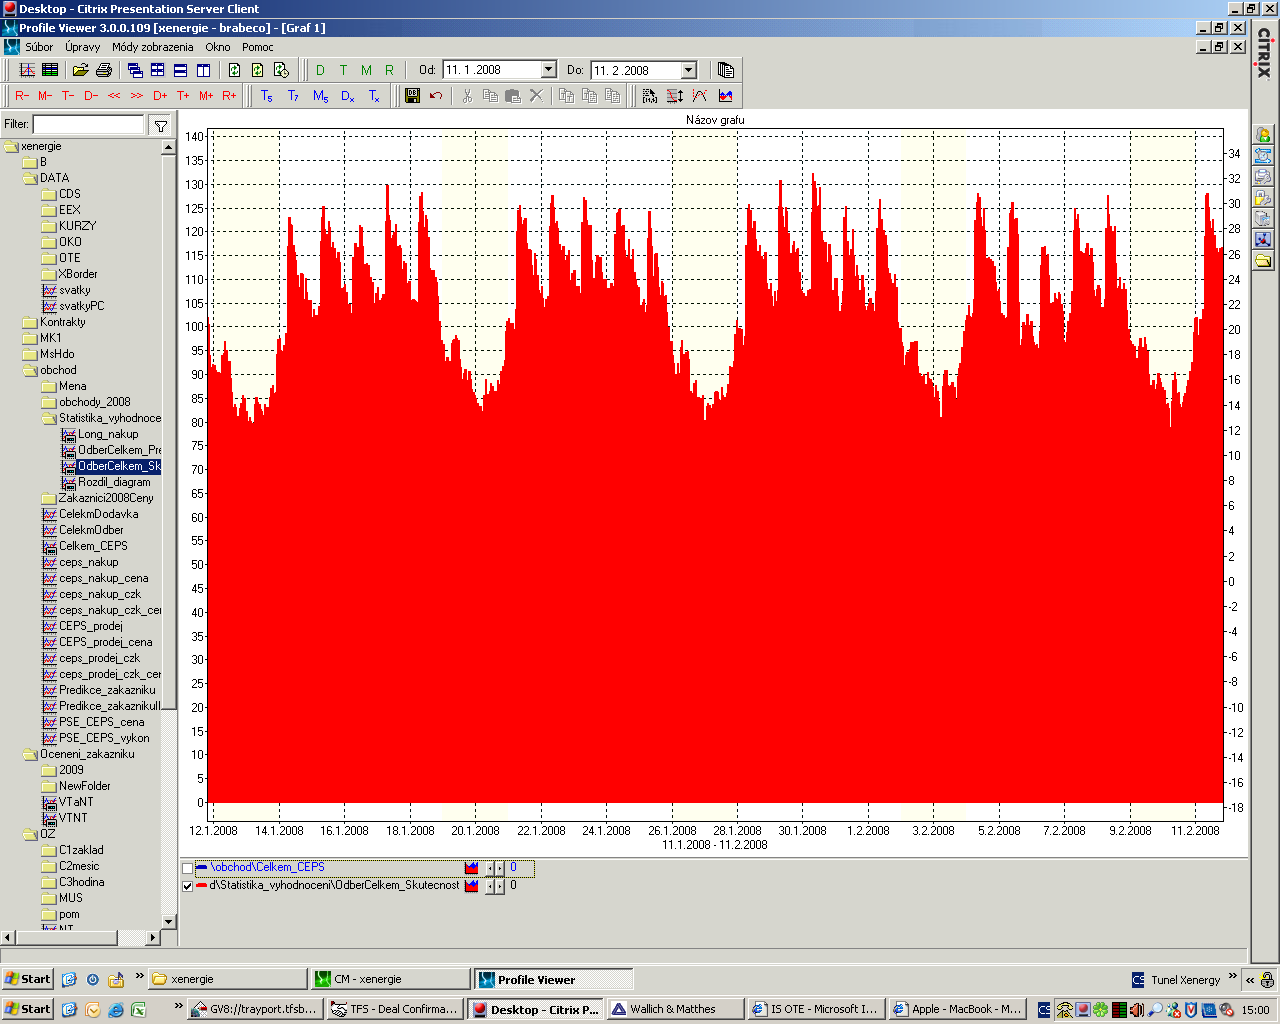Viewport: 1280px width, 1024px height.
Task: Open Wallich & Matthes in host taskbar
Action: click(x=675, y=1009)
